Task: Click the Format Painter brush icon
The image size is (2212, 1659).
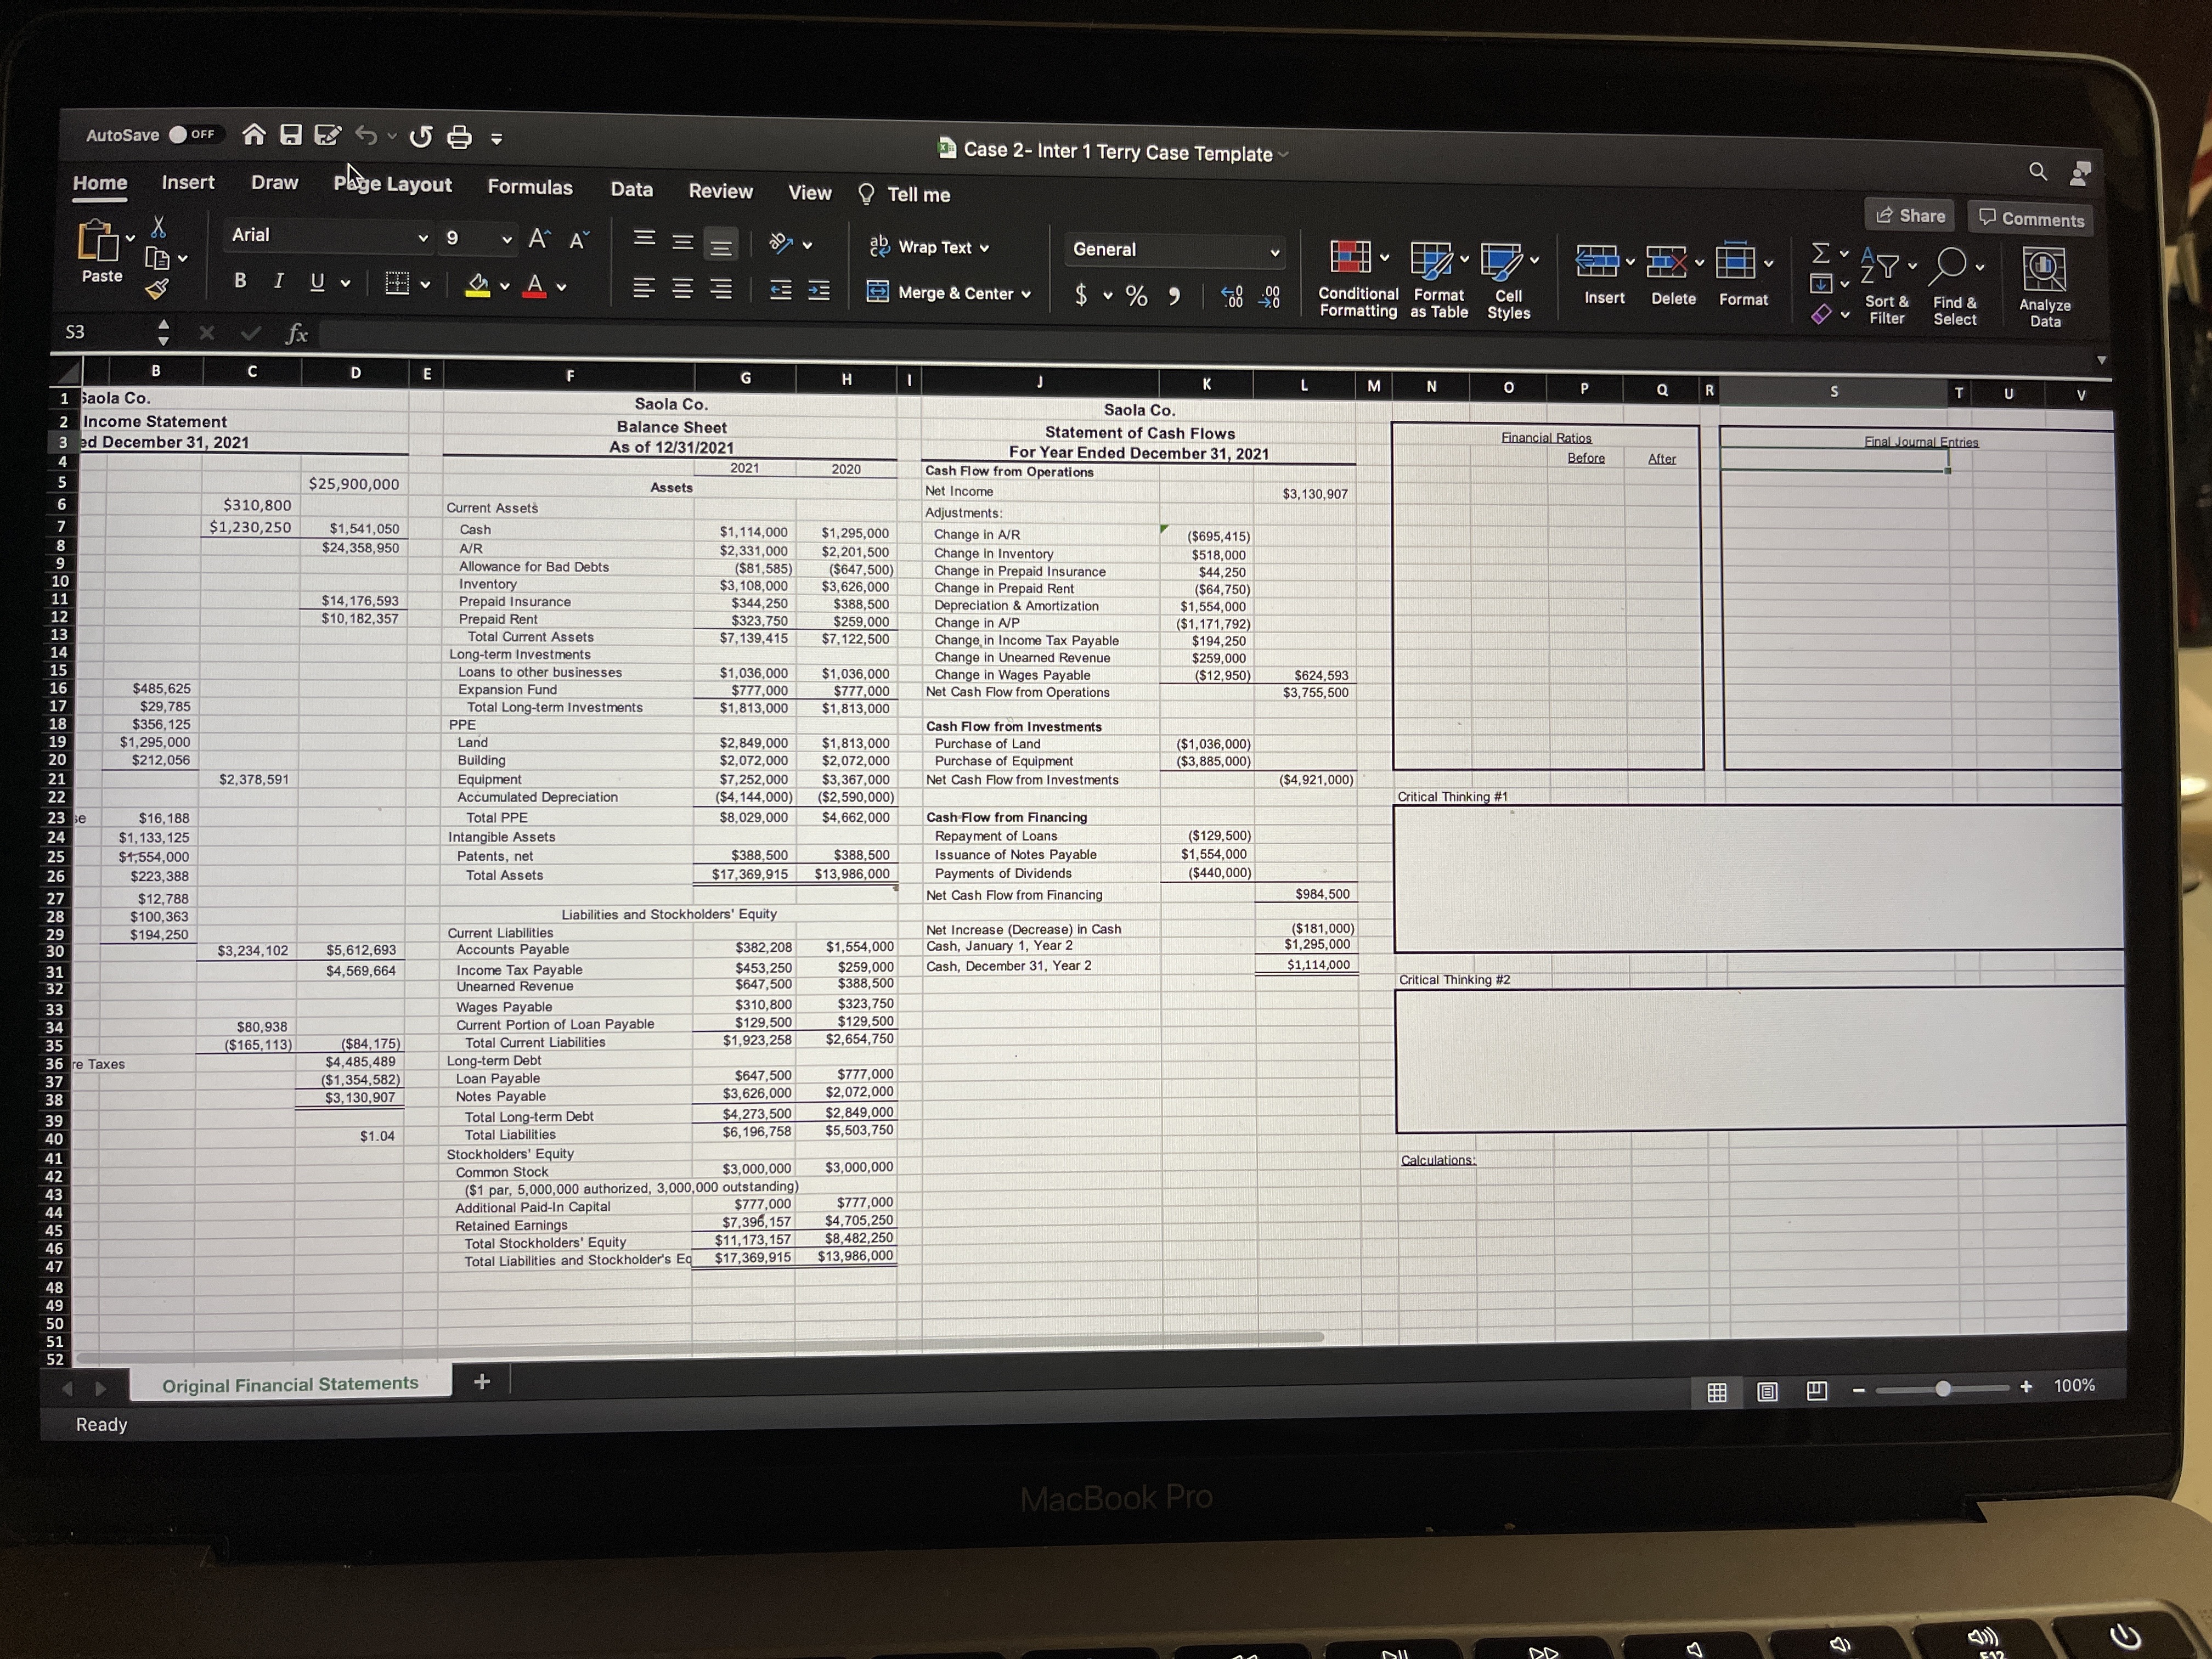Action: [x=157, y=290]
